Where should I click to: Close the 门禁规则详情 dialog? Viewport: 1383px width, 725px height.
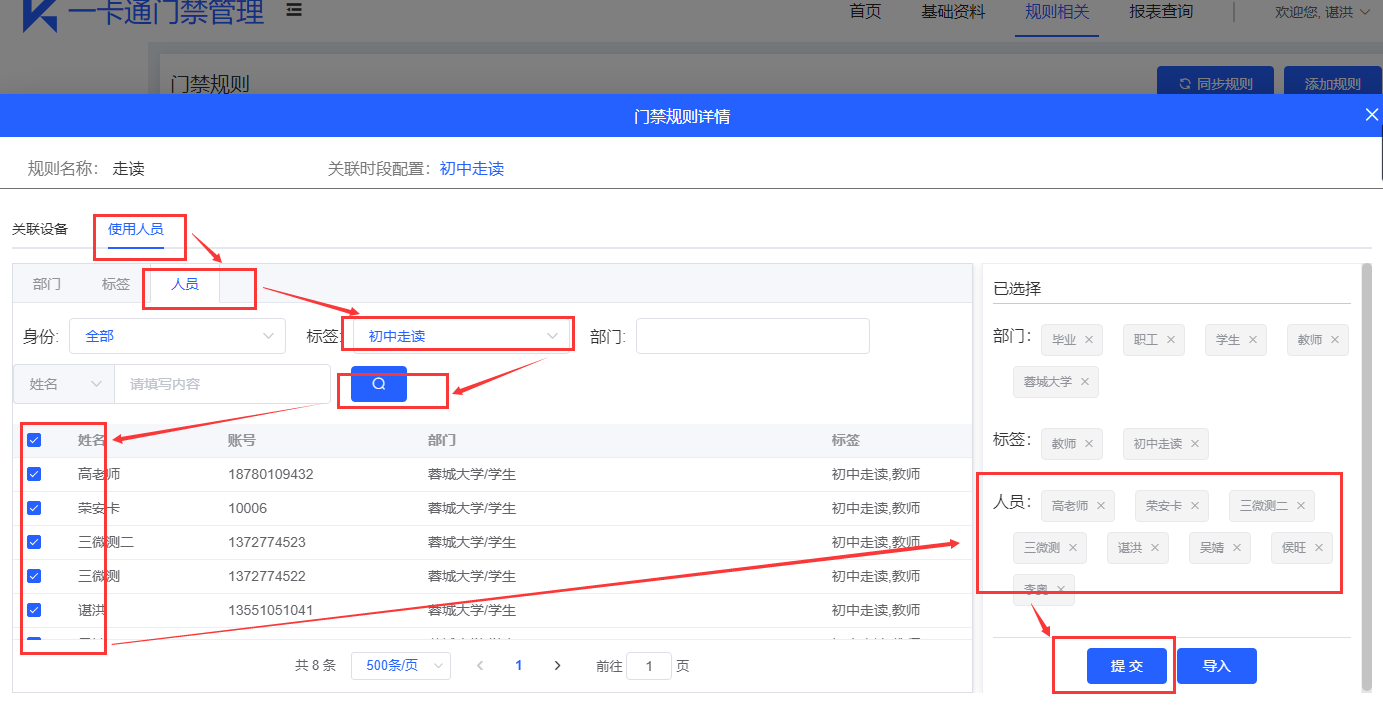[x=1371, y=115]
